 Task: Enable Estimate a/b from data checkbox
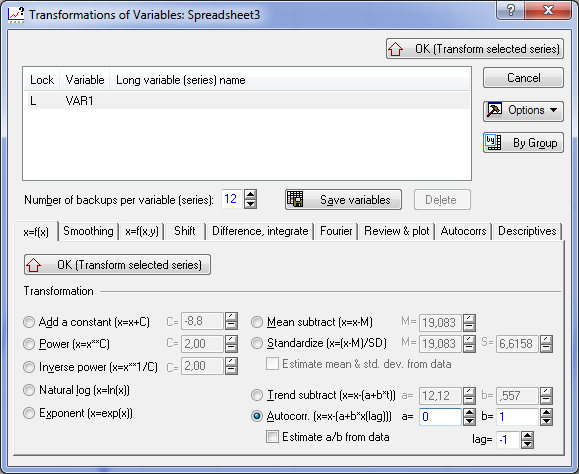point(273,437)
